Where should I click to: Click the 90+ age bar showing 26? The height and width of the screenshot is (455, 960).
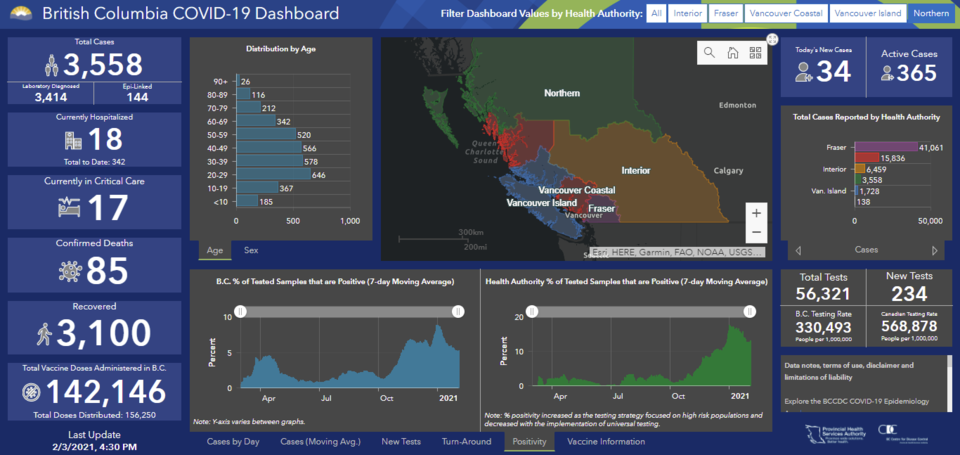[x=238, y=81]
